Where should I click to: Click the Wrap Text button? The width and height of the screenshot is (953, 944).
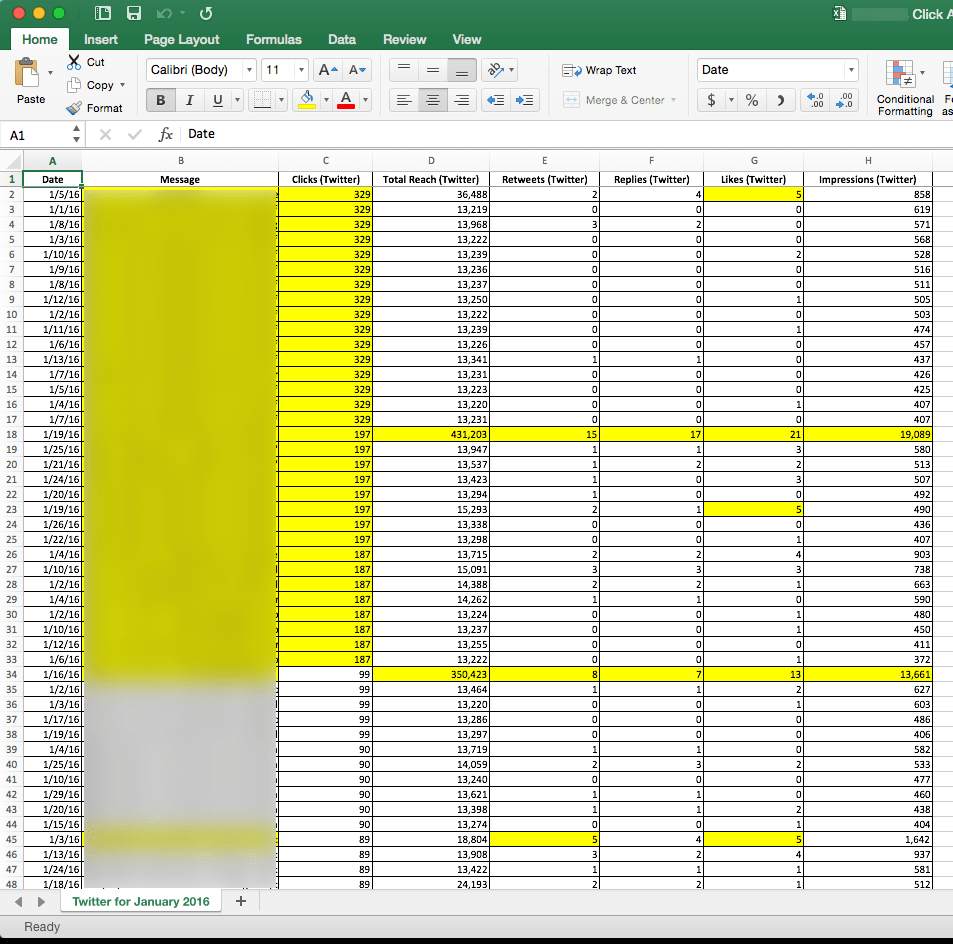tap(599, 71)
